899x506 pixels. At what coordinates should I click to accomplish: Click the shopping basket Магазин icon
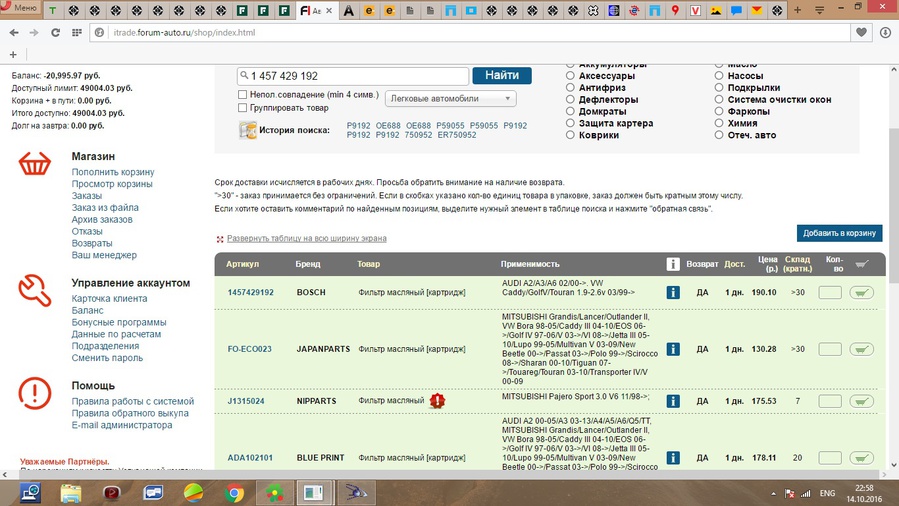(x=35, y=163)
